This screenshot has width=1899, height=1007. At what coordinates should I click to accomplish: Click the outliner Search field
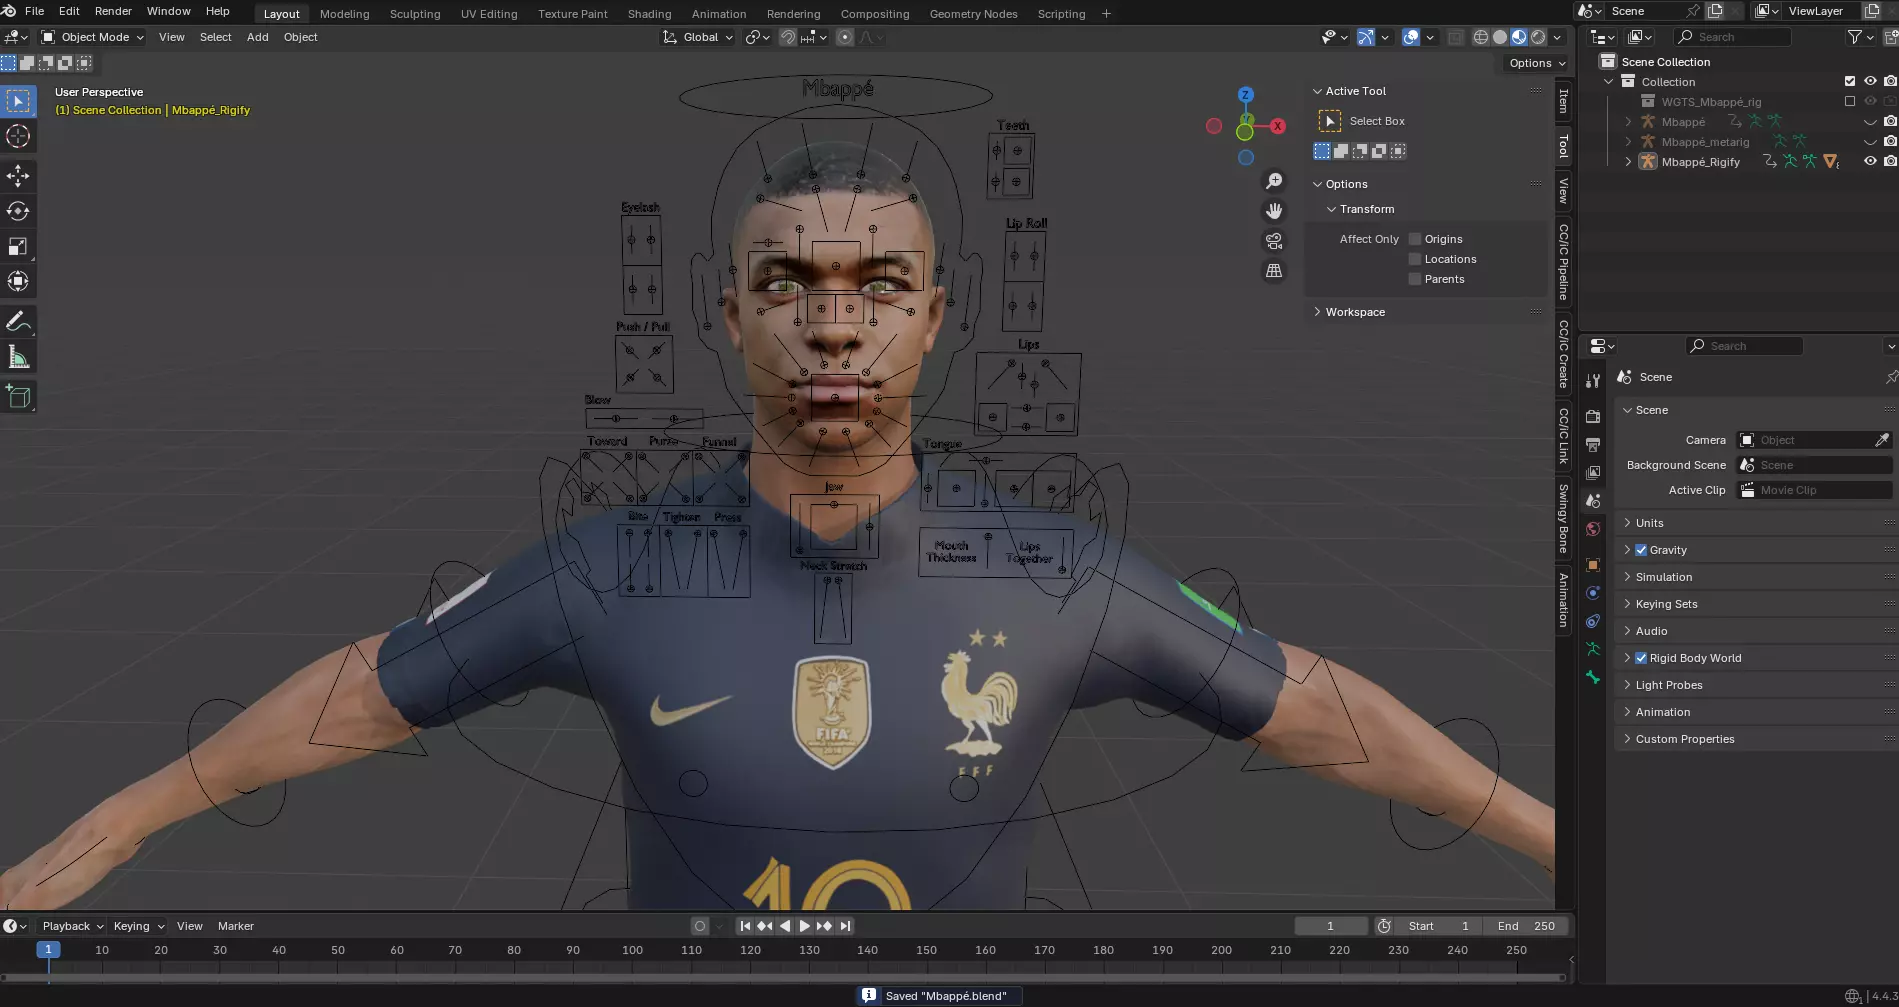(x=1733, y=37)
